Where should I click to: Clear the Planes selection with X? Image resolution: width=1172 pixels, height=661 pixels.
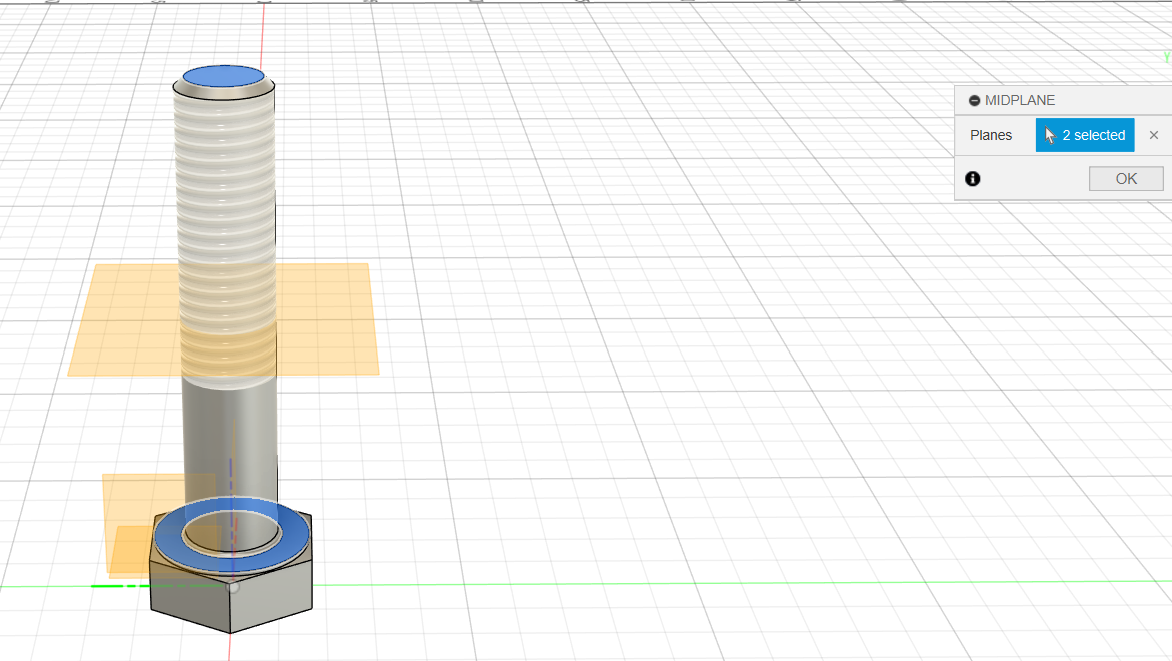click(x=1153, y=135)
